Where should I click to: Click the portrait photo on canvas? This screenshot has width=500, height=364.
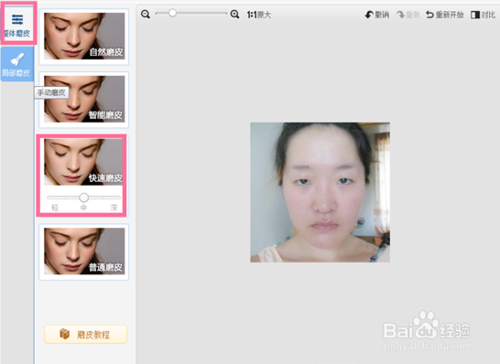click(x=320, y=192)
